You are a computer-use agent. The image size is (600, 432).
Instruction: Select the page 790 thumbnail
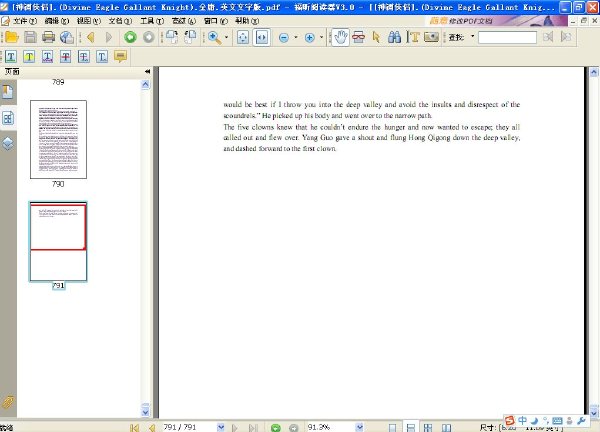click(59, 139)
